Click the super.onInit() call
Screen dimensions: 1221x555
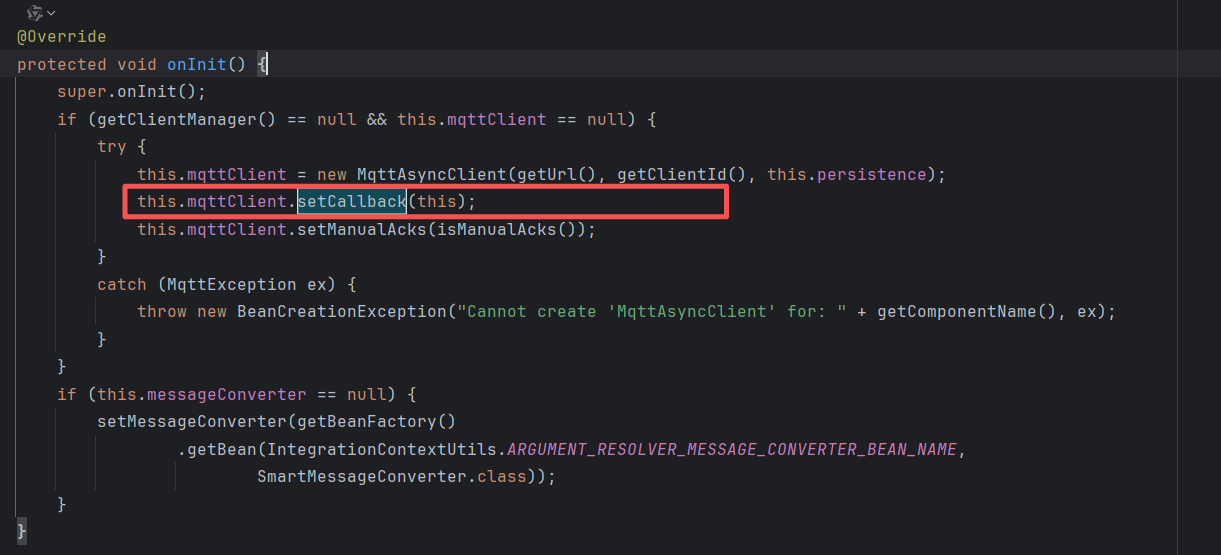pyautogui.click(x=130, y=92)
